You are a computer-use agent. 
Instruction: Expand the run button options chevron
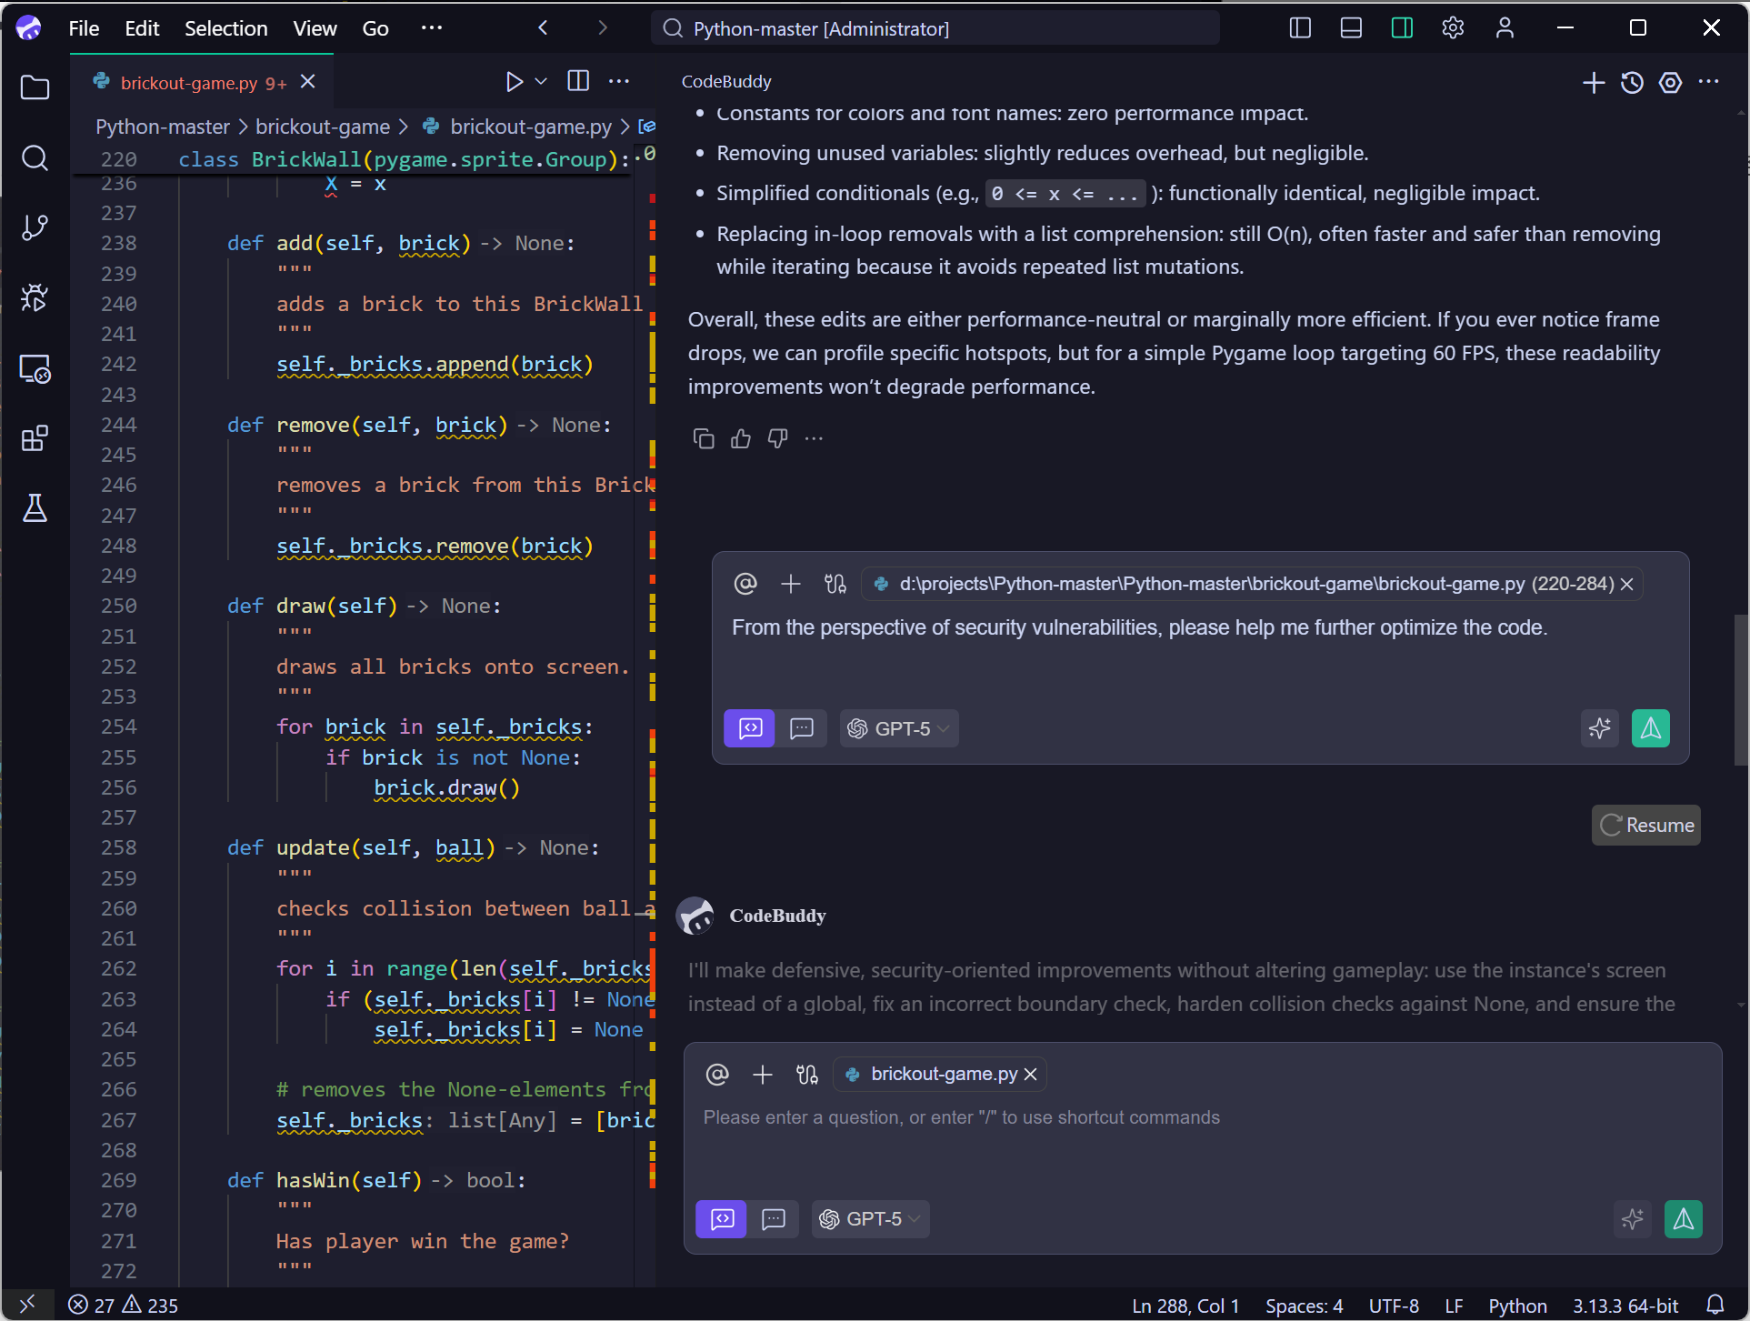540,81
